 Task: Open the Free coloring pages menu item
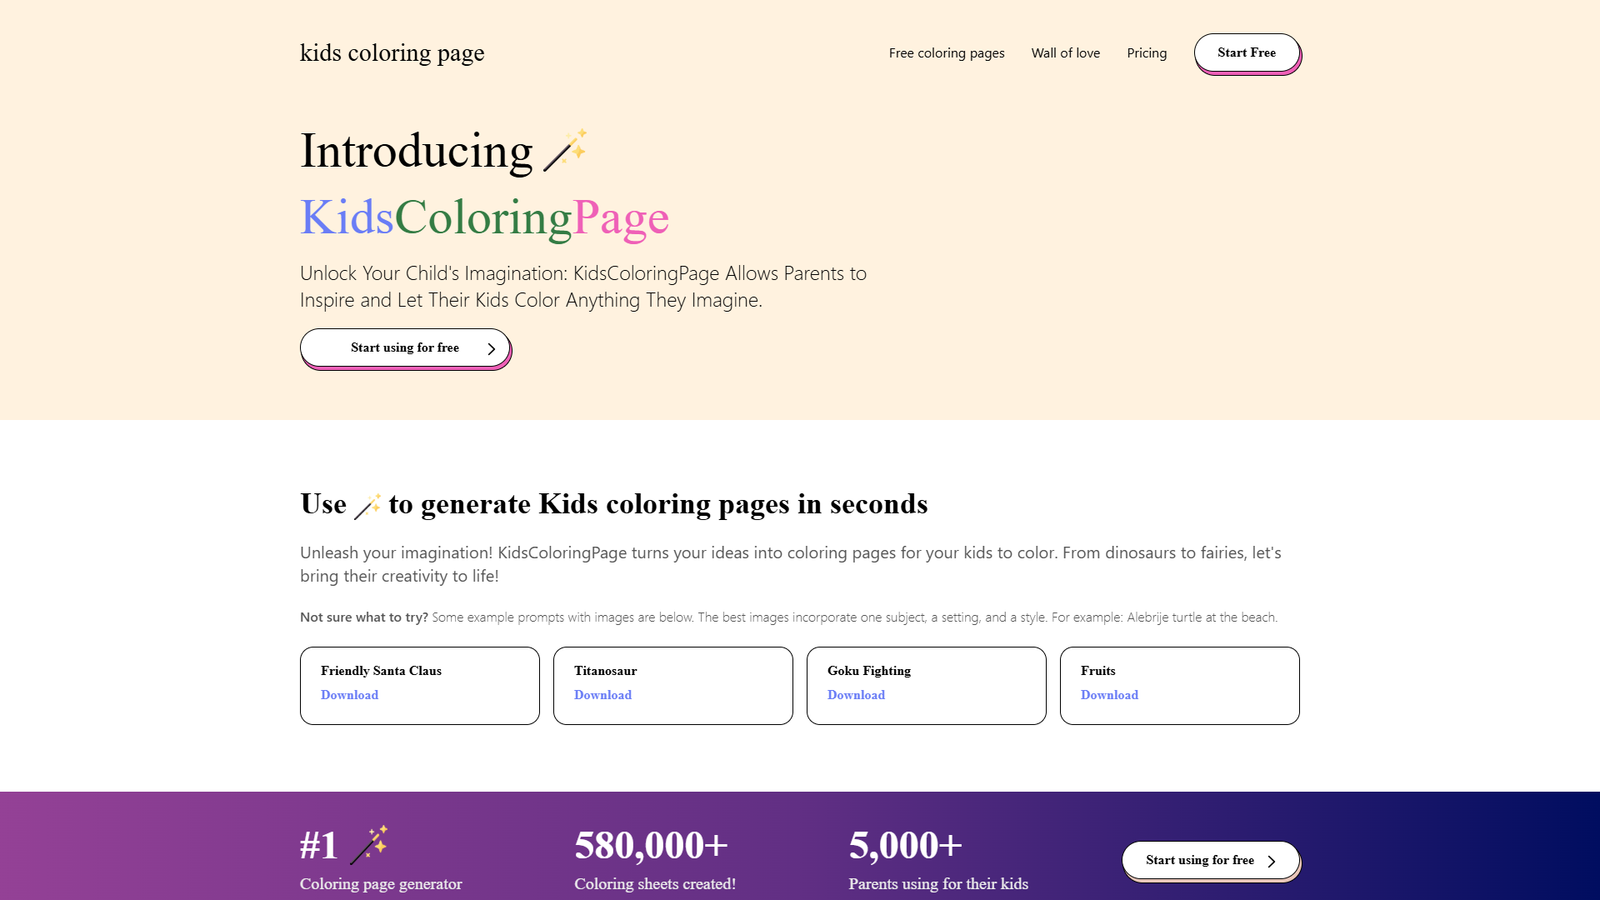[946, 53]
